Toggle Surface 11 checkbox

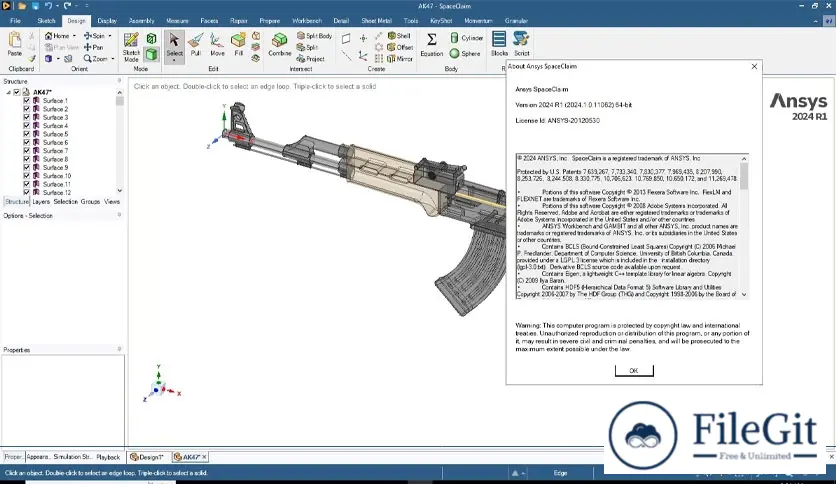coord(27,184)
